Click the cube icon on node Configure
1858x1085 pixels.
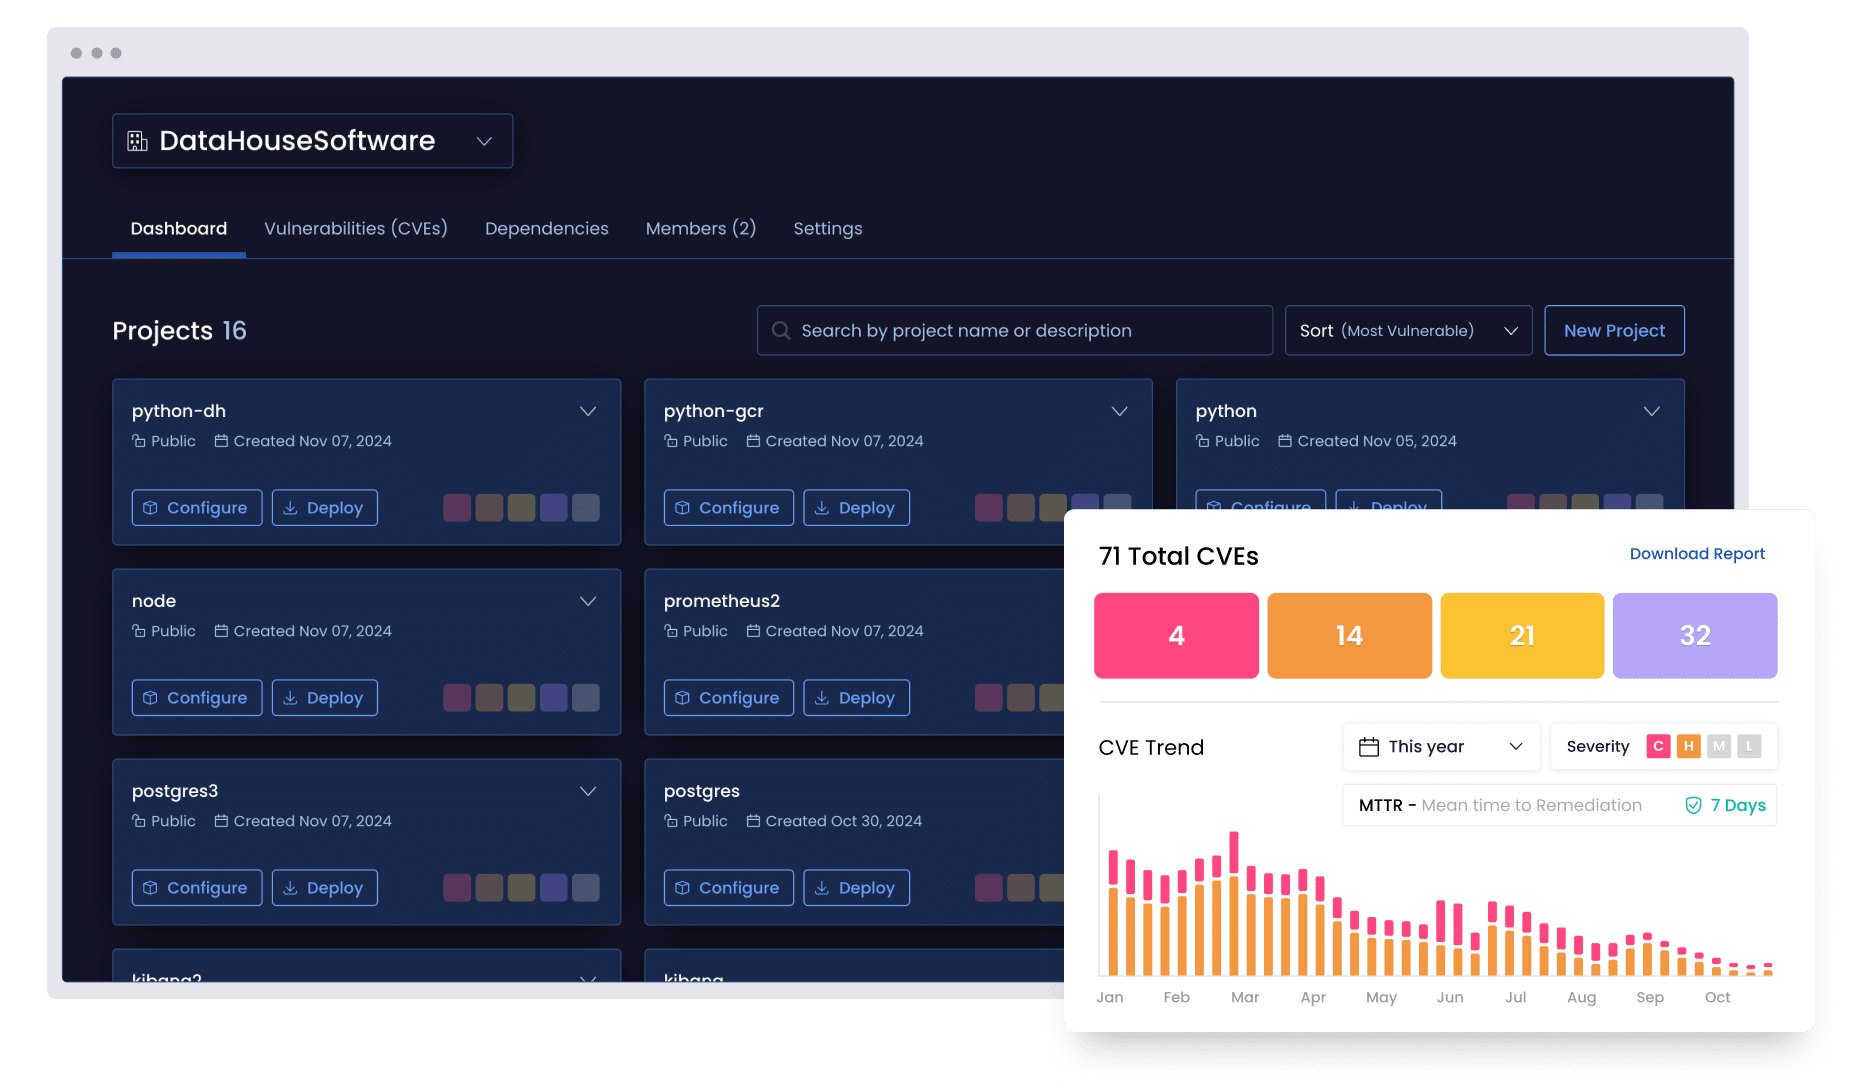click(150, 698)
